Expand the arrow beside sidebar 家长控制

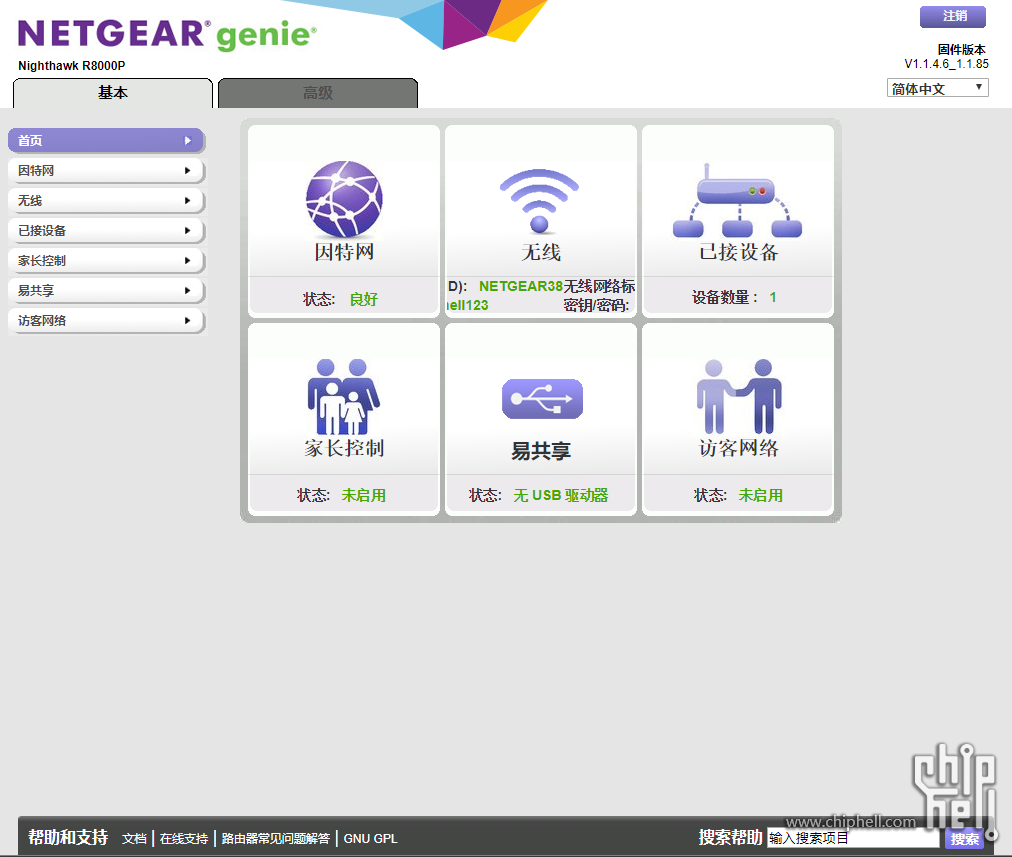pyautogui.click(x=188, y=261)
